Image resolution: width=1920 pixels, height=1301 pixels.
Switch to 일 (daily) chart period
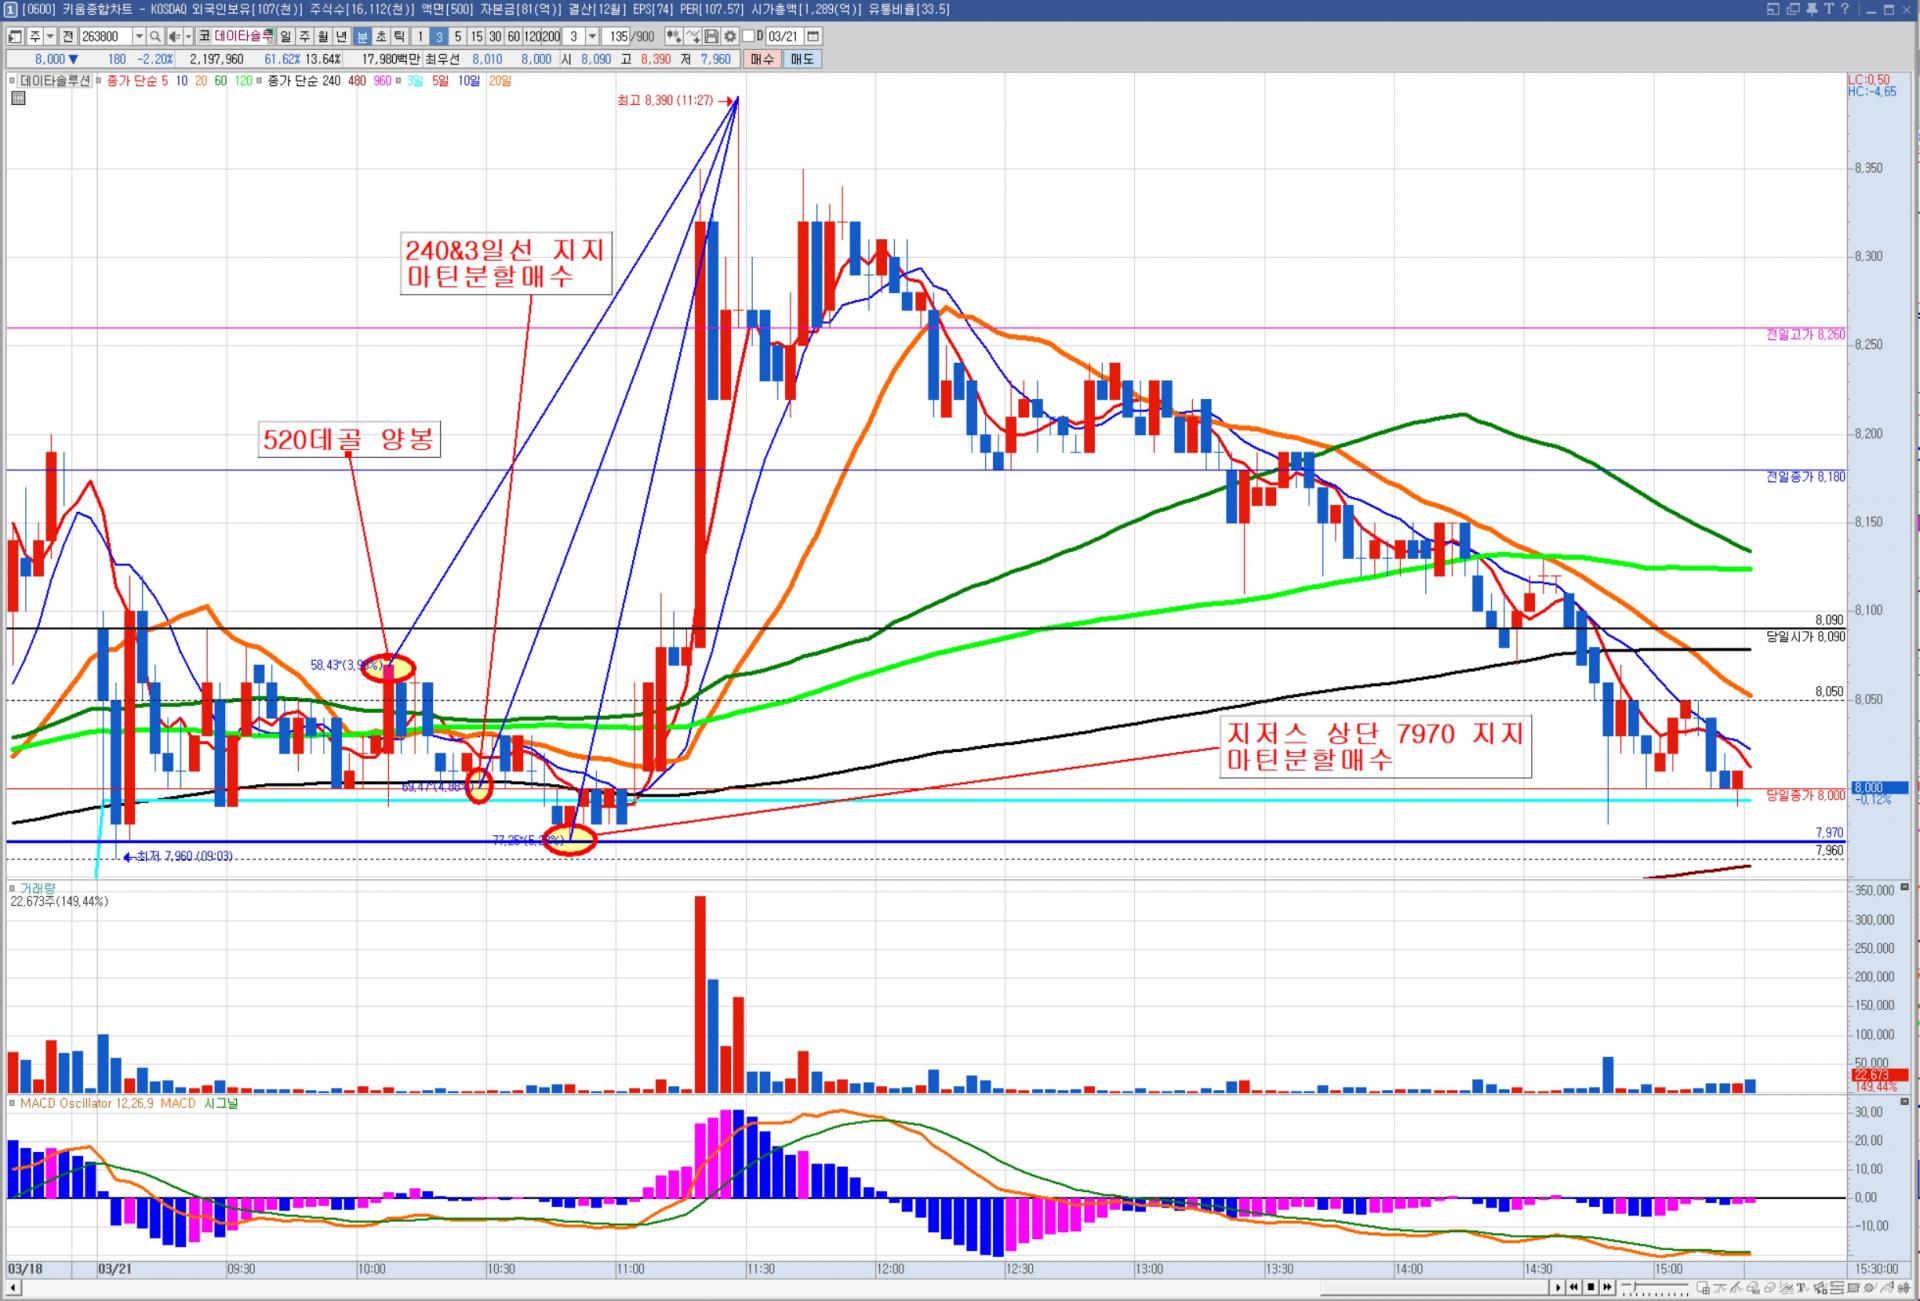pos(285,37)
